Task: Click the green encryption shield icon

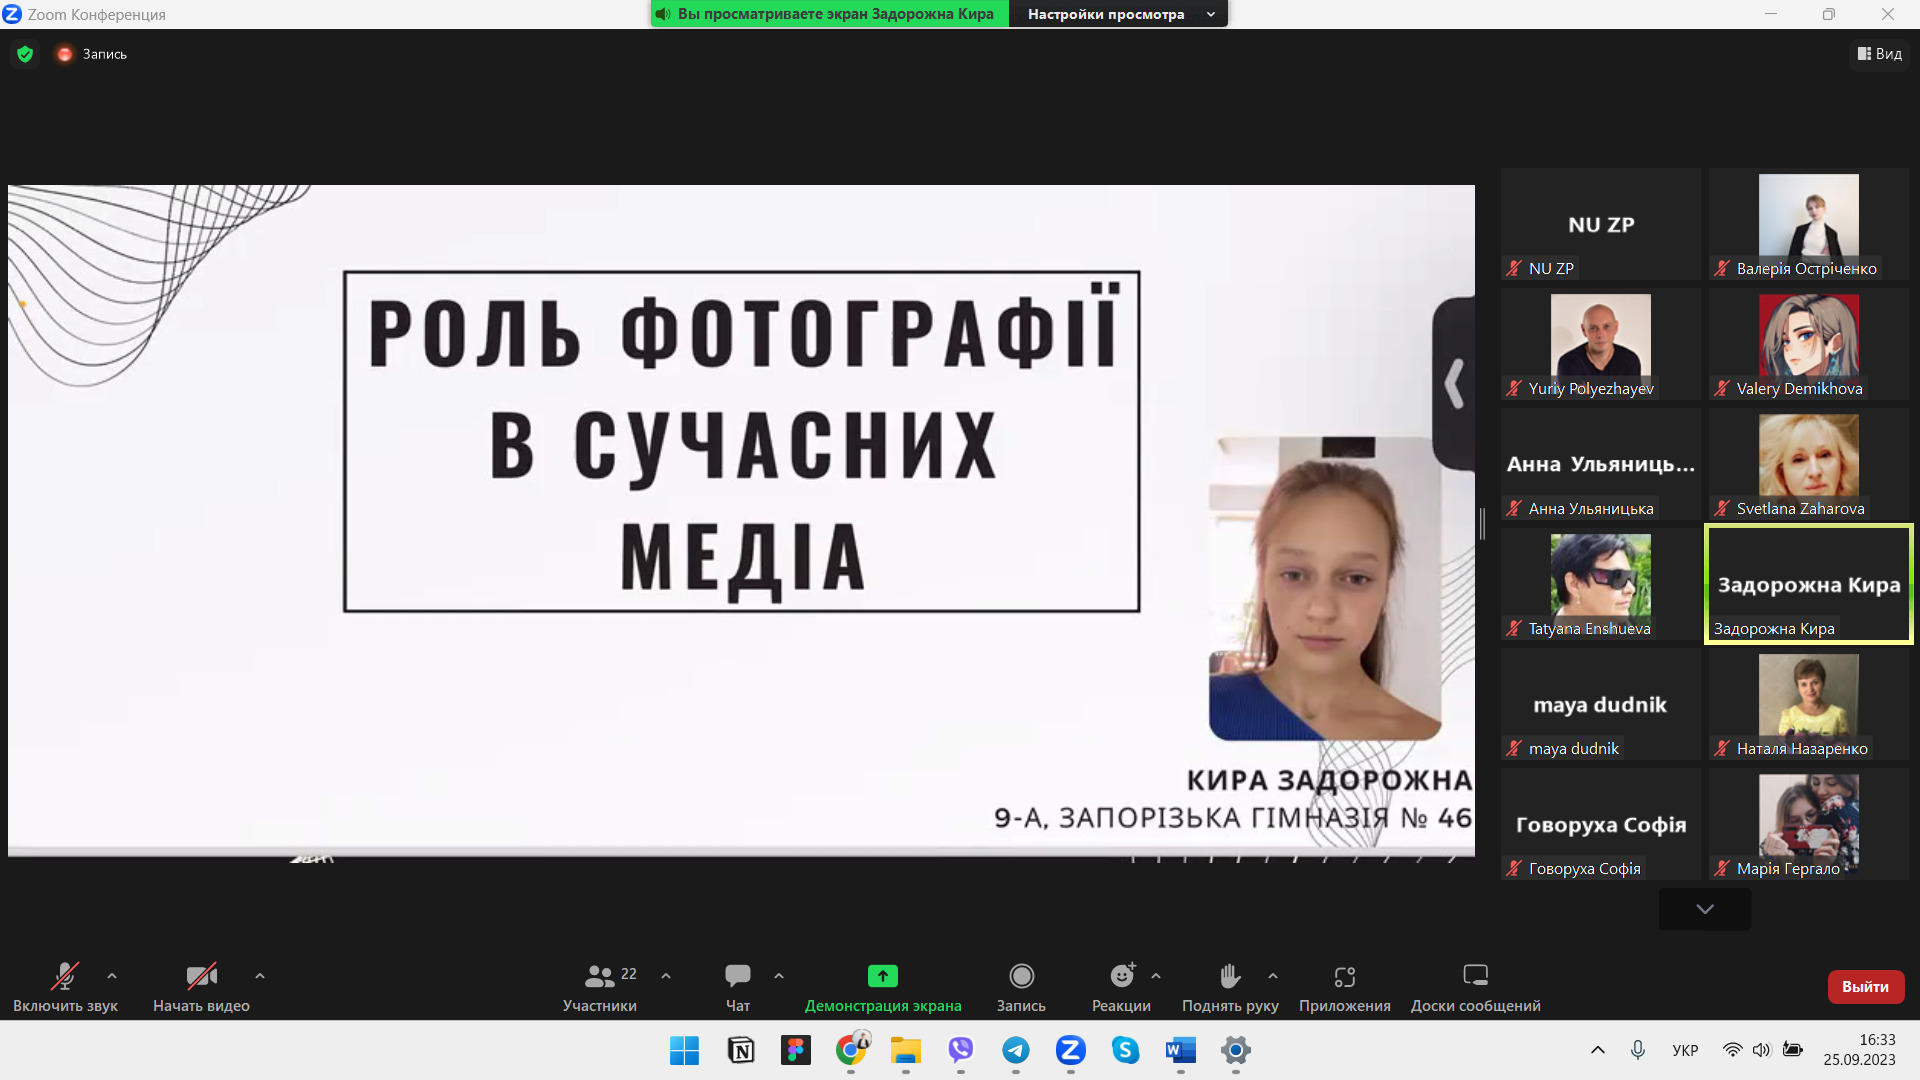Action: [x=25, y=54]
